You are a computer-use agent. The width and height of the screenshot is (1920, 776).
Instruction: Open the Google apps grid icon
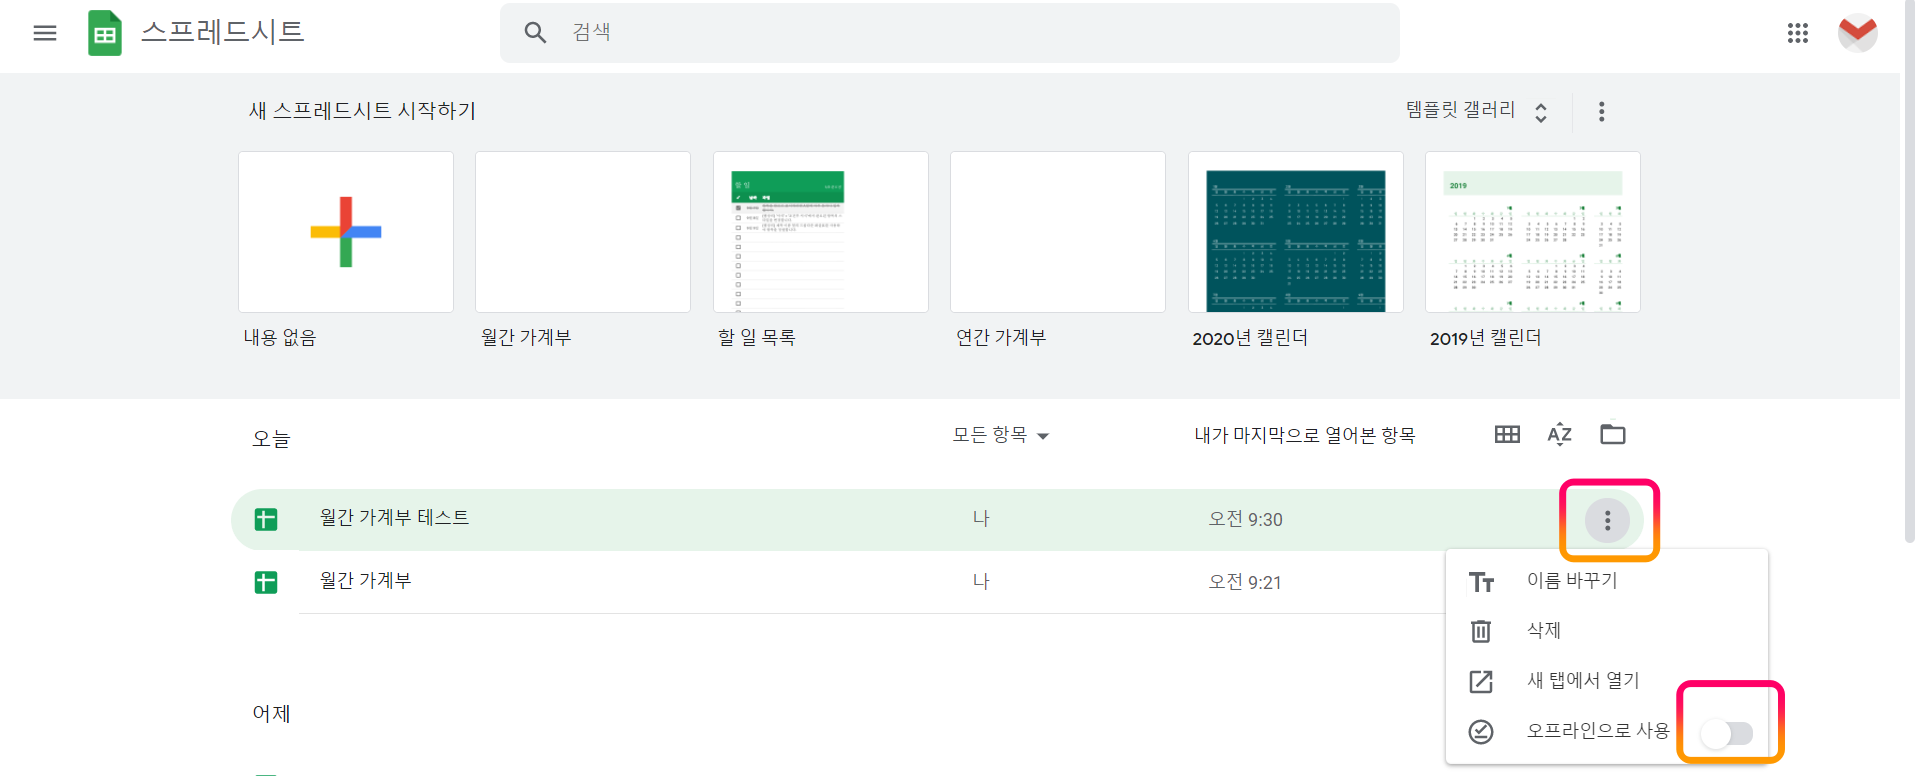[1798, 32]
